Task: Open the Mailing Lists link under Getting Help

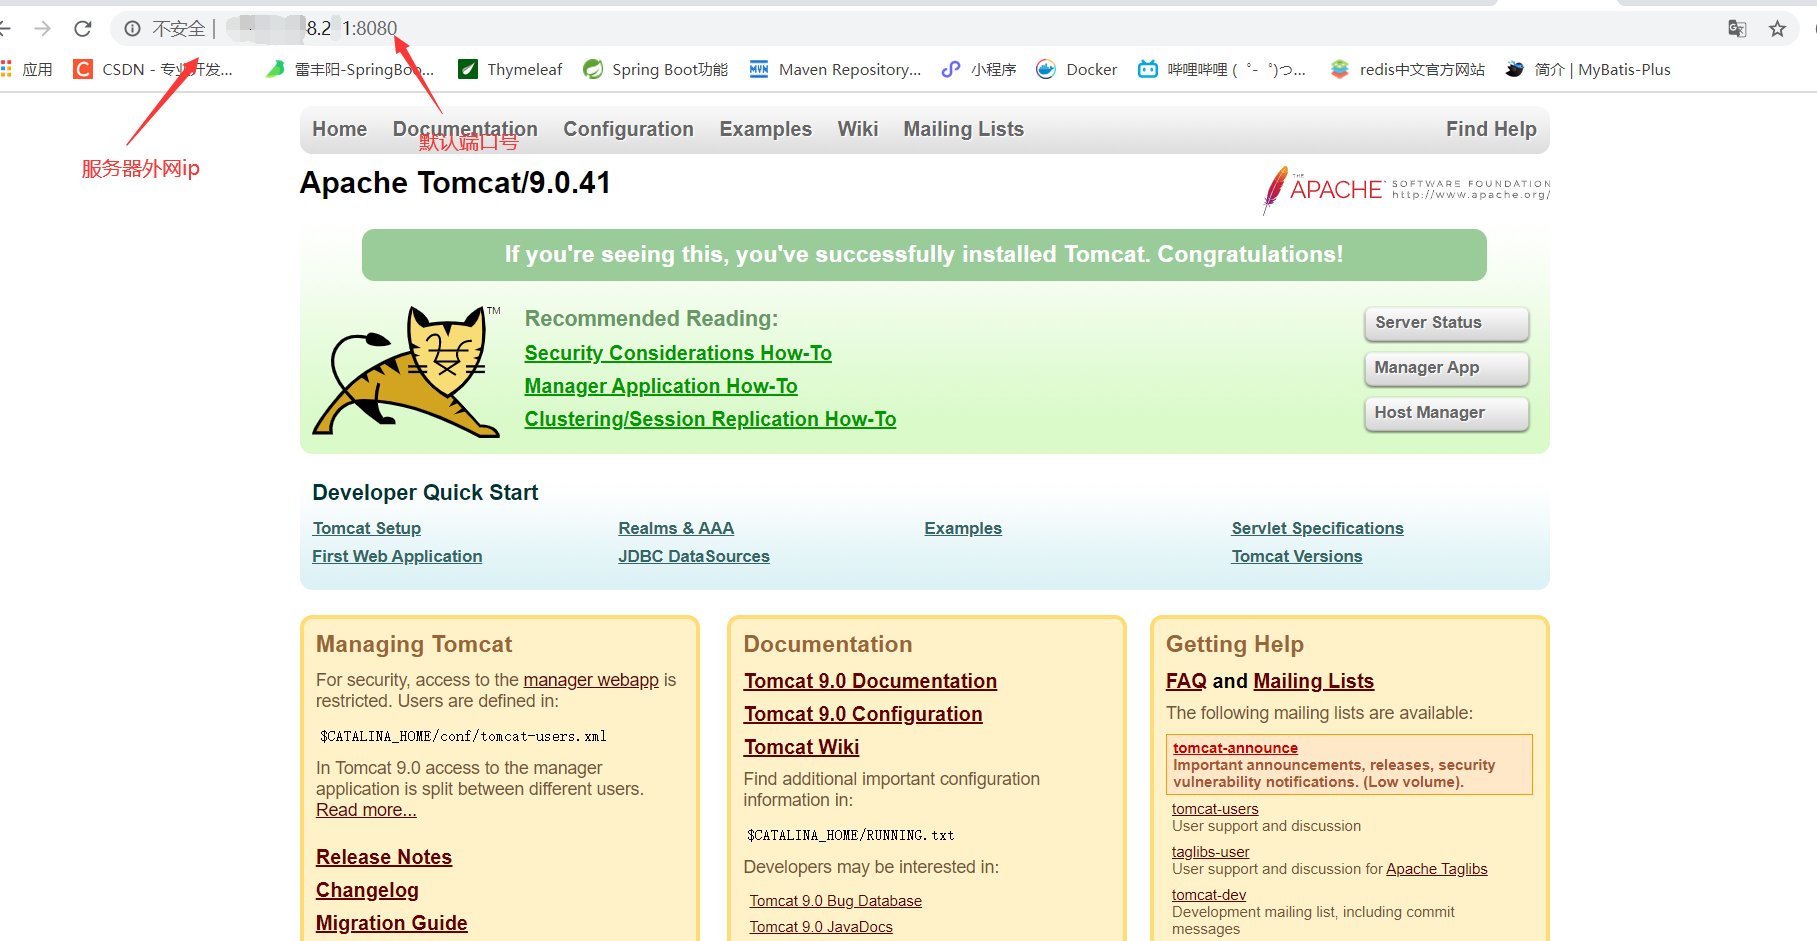Action: (x=1314, y=681)
